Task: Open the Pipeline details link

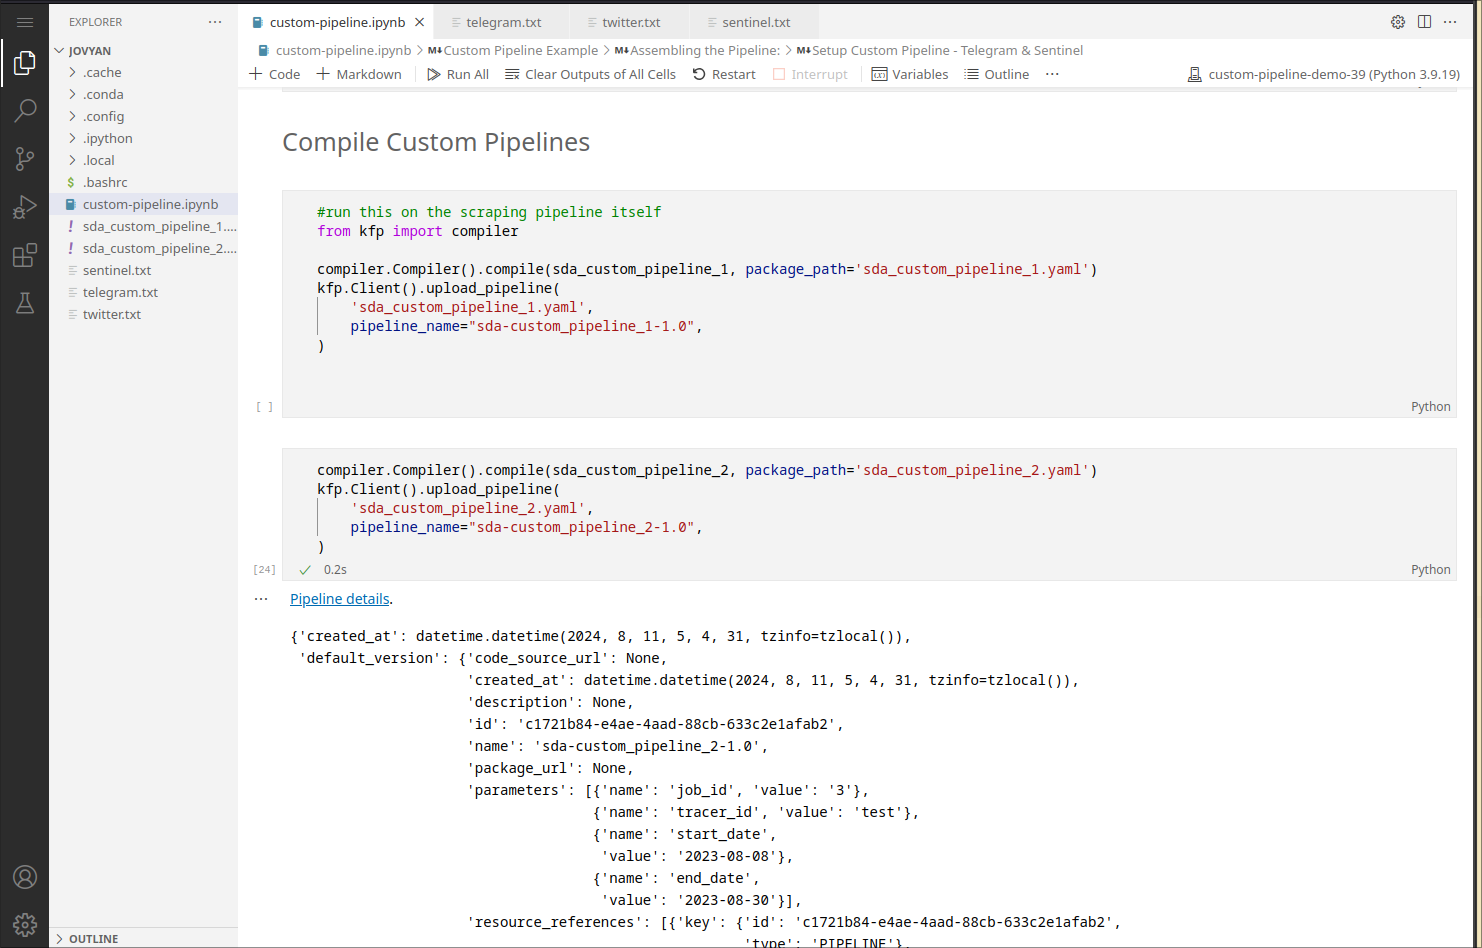Action: pos(339,599)
